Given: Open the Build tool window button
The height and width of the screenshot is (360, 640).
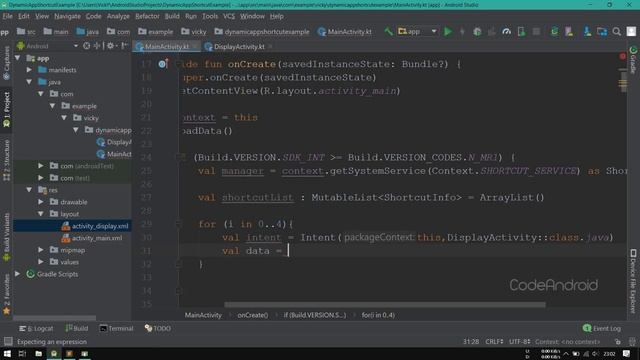Looking at the screenshot, I should [x=77, y=328].
